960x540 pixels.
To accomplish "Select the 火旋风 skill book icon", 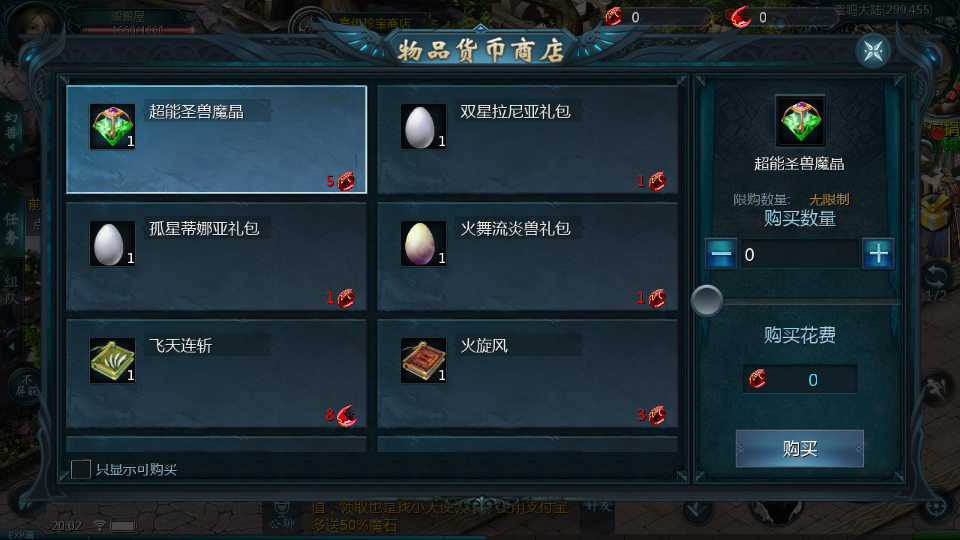I will [x=423, y=361].
